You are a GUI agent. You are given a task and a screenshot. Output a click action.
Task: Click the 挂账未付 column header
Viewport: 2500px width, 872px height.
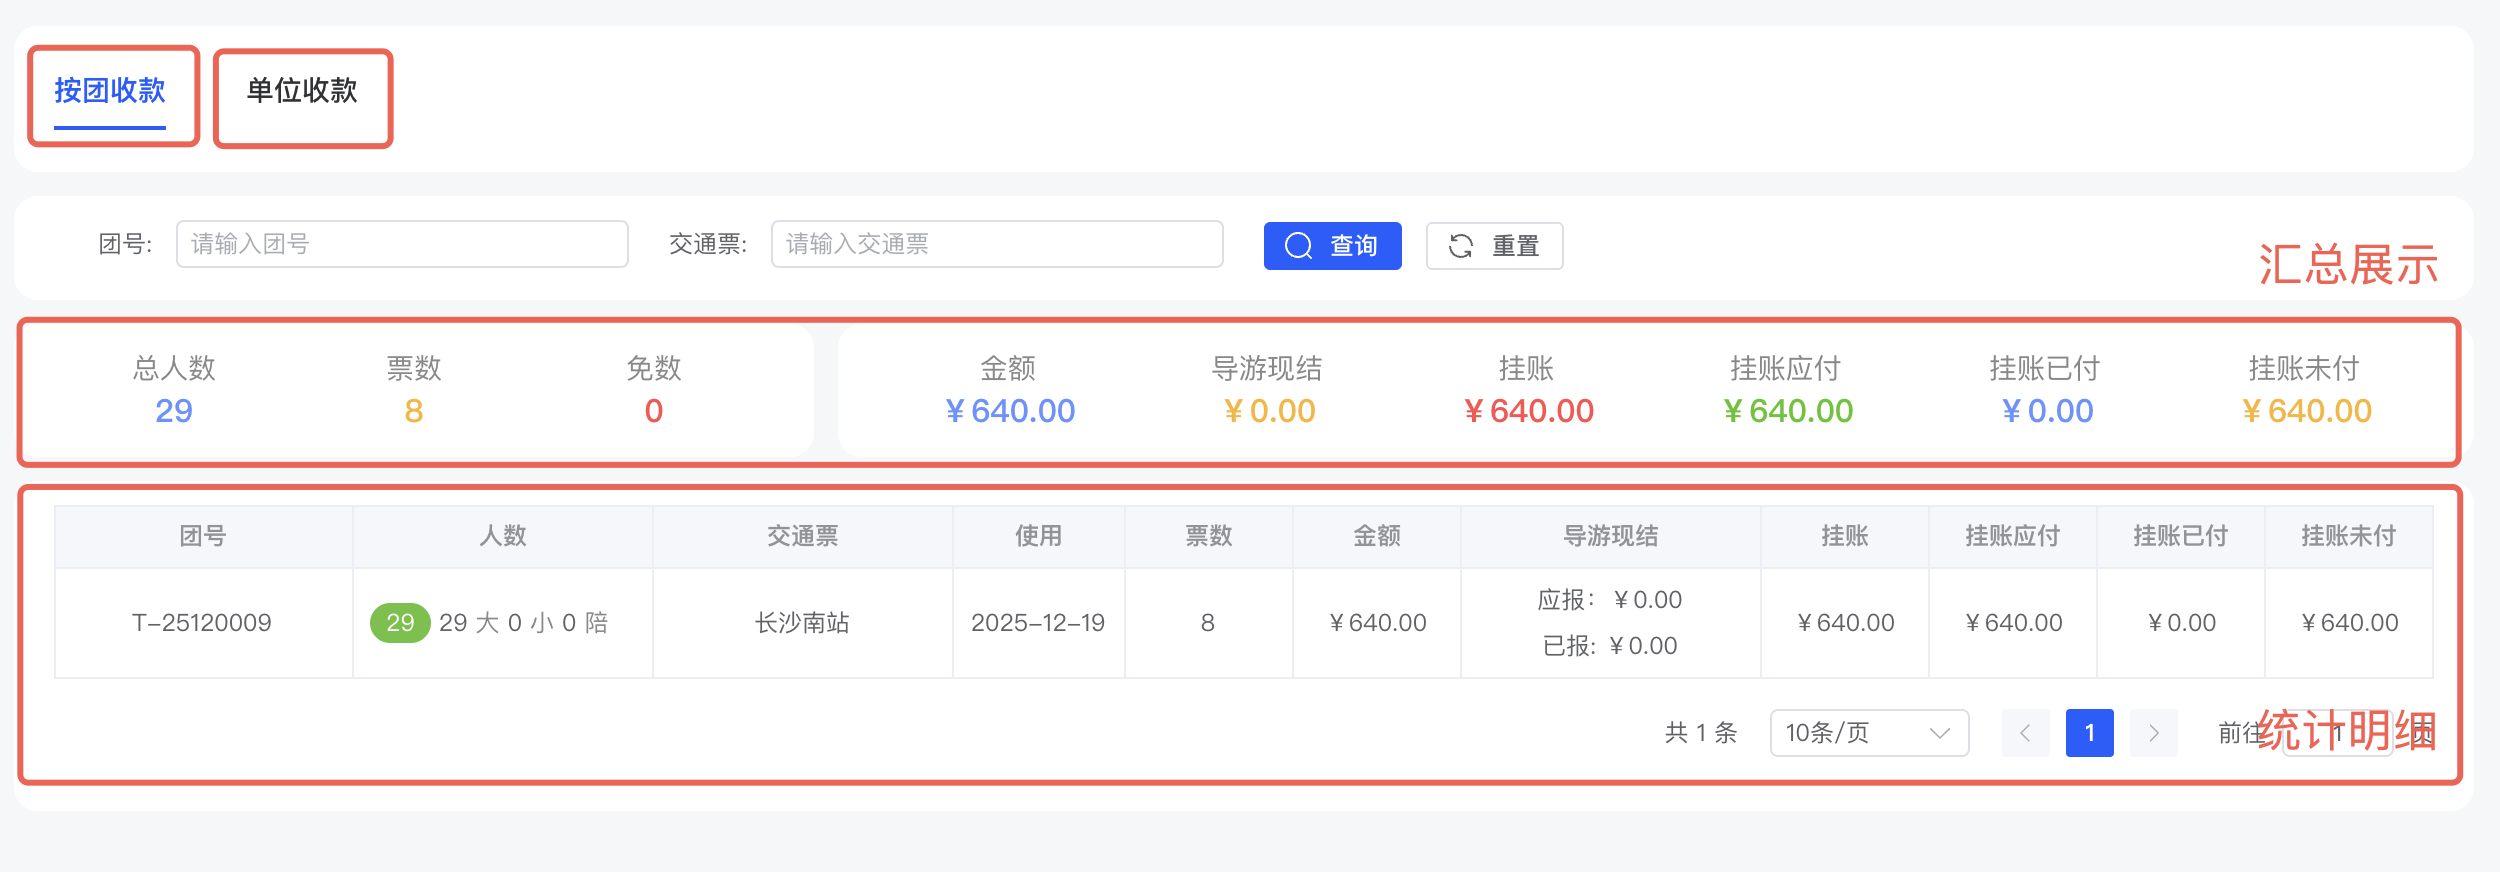[x=2348, y=537]
